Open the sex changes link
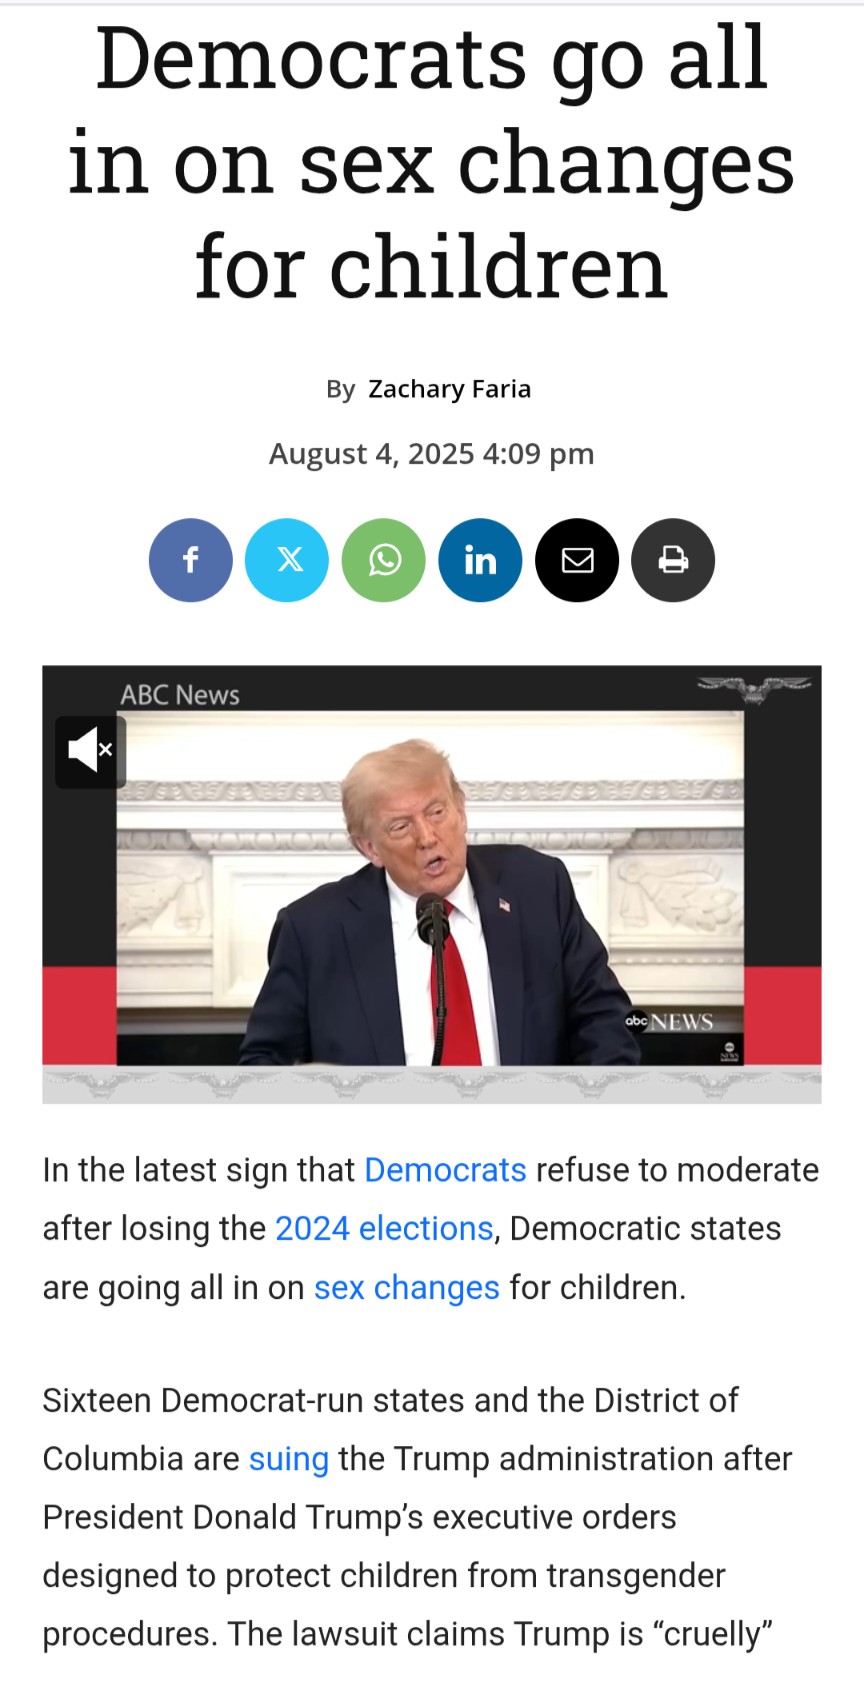The height and width of the screenshot is (1685, 864). tap(406, 1287)
